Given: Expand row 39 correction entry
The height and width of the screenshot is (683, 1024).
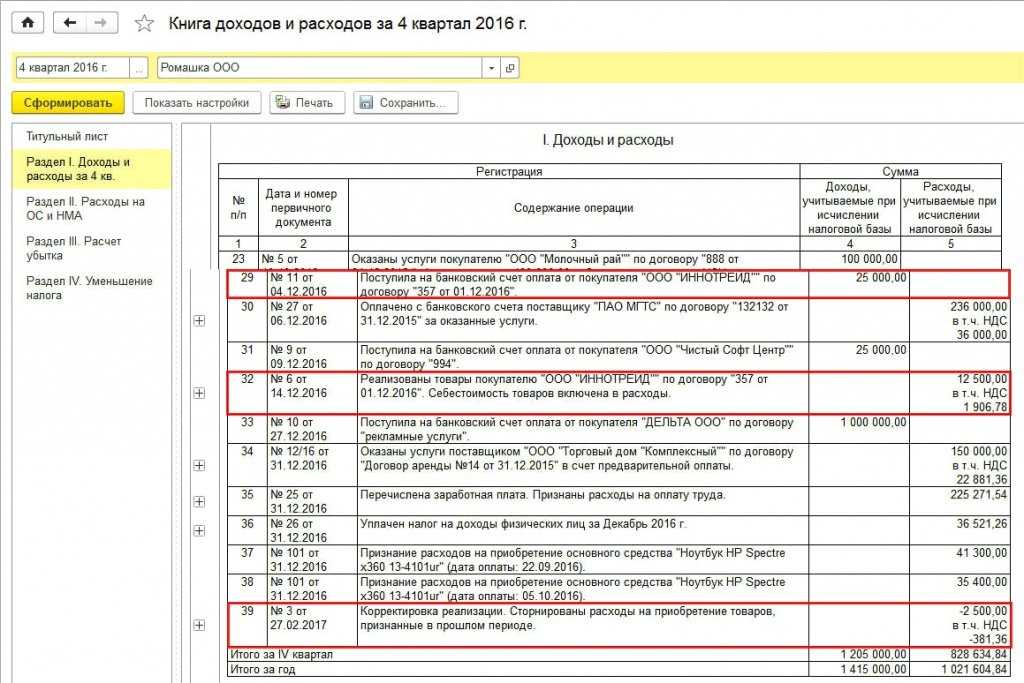Looking at the screenshot, I should pos(200,625).
